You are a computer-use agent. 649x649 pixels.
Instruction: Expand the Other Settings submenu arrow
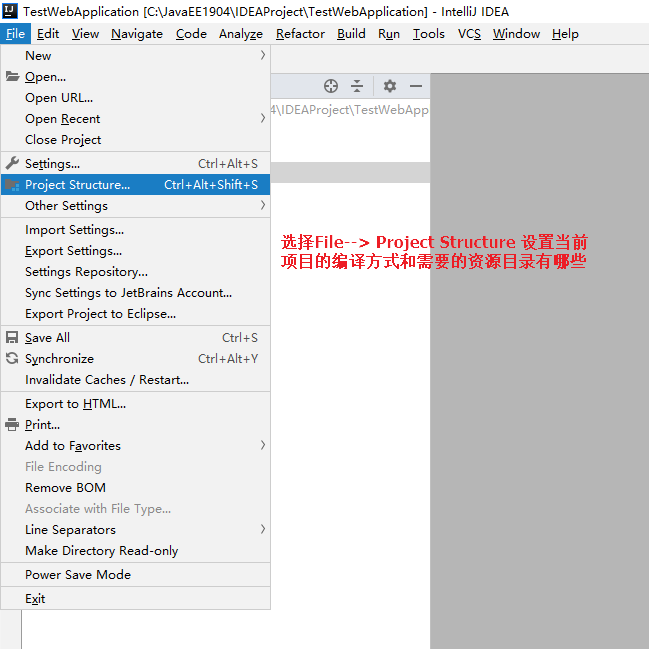point(263,205)
